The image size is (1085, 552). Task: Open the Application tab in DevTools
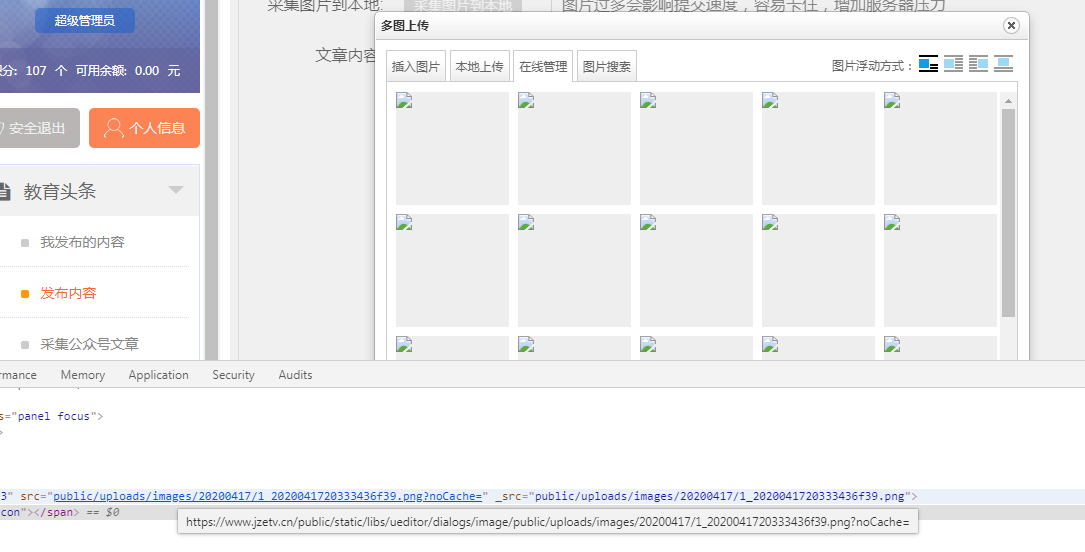point(158,375)
